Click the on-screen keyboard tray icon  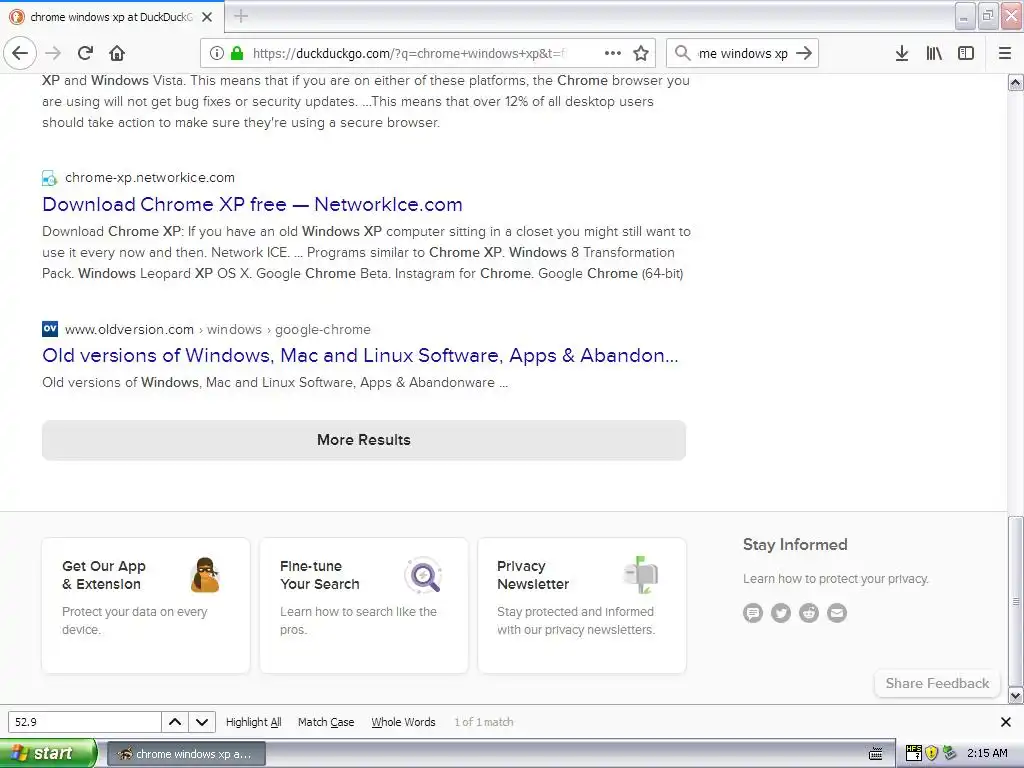tap(876, 754)
